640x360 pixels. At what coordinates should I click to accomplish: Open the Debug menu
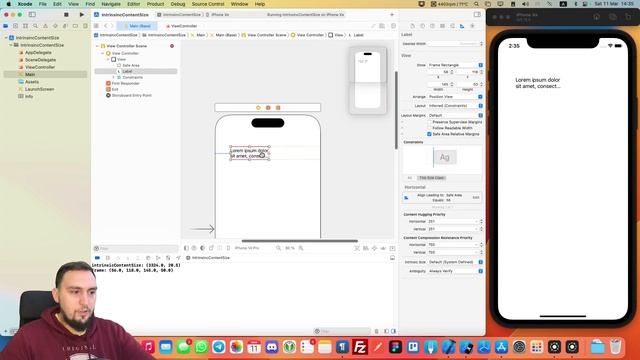coord(178,4)
